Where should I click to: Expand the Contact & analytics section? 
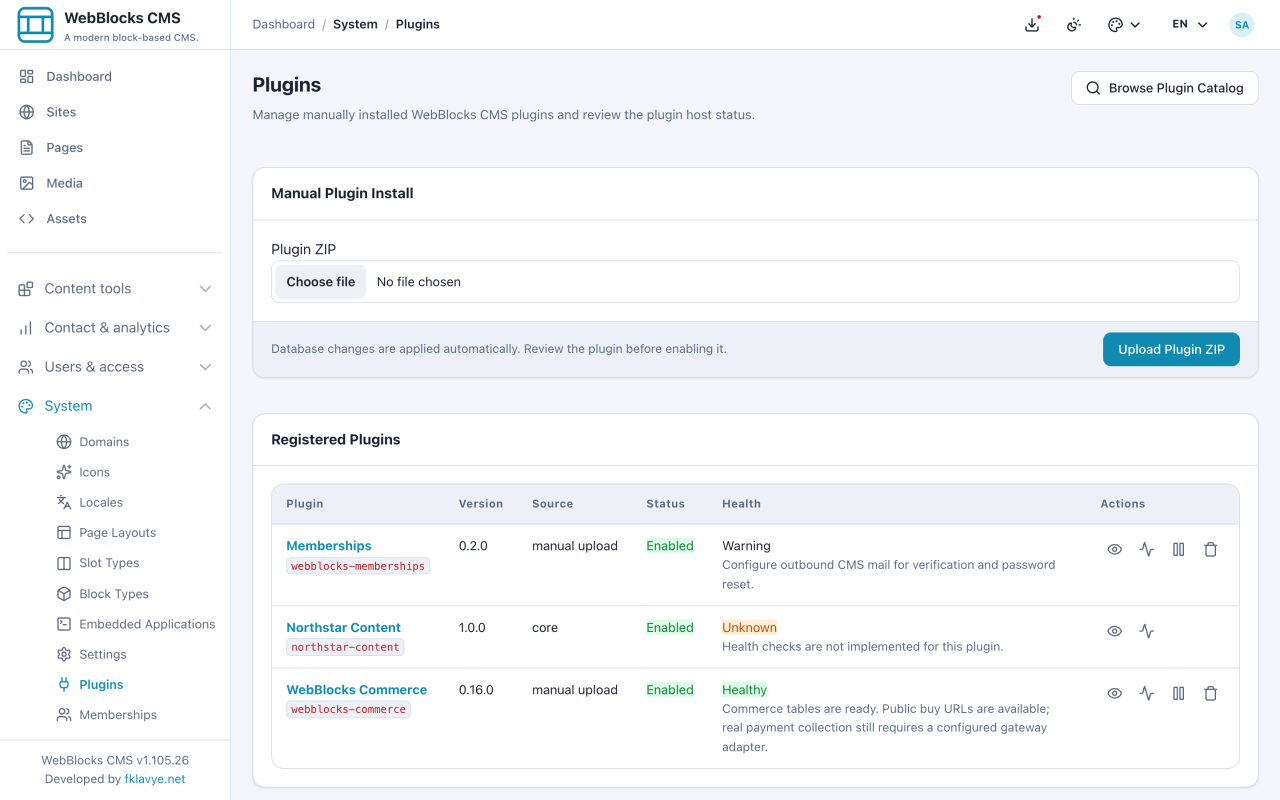115,327
